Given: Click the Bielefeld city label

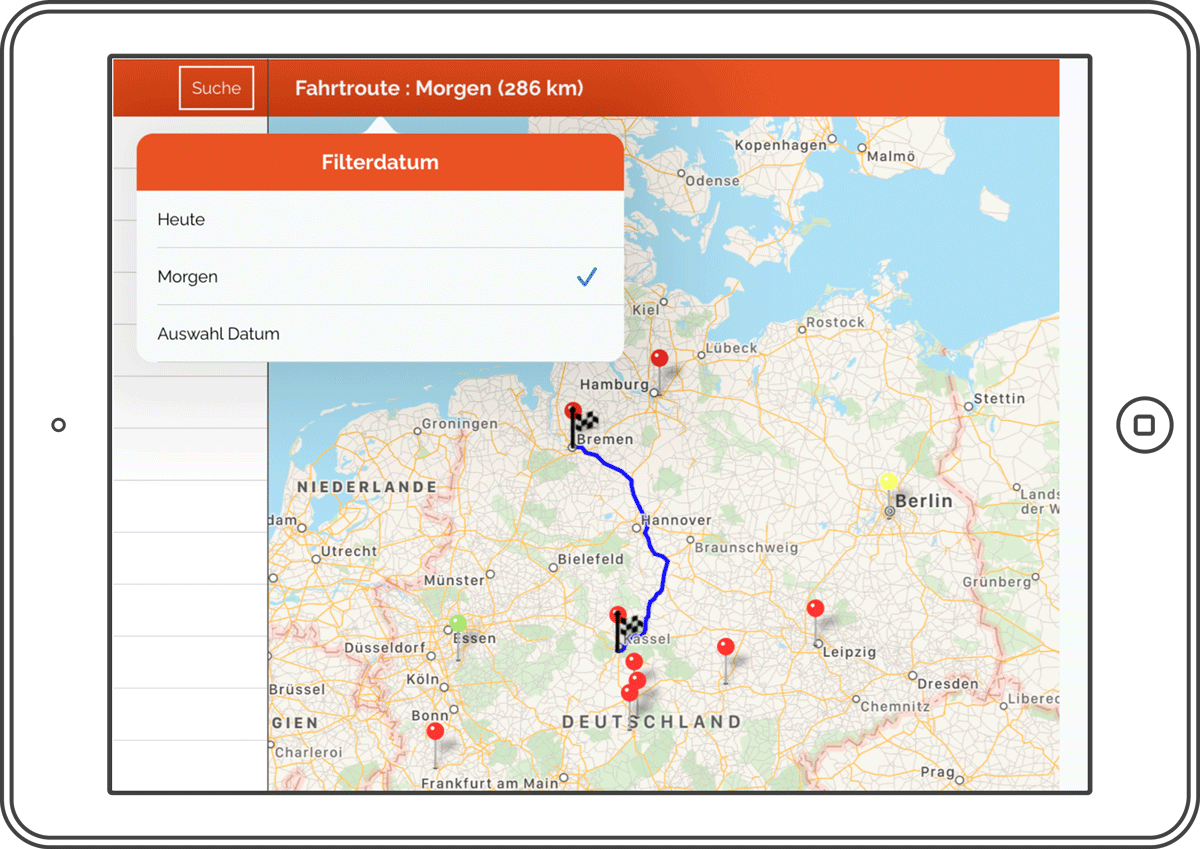Looking at the screenshot, I should coord(590,559).
